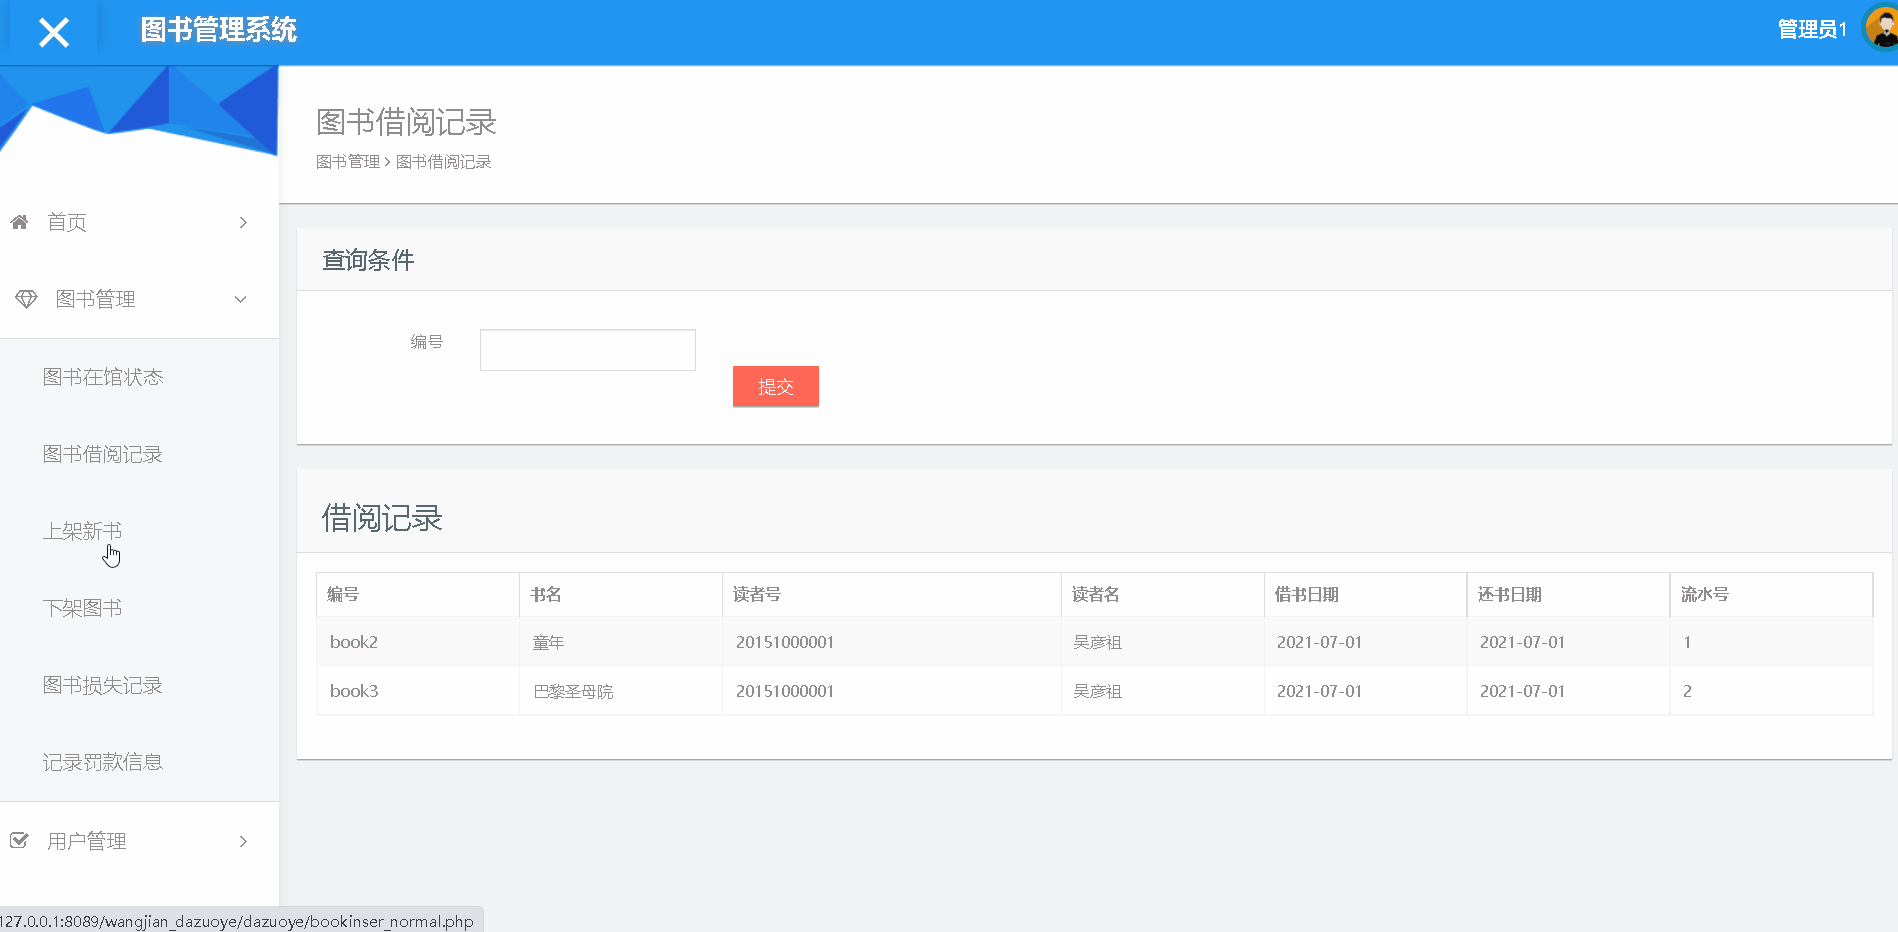Click serial number 2 cell
The width and height of the screenshot is (1898, 932).
(1772, 691)
